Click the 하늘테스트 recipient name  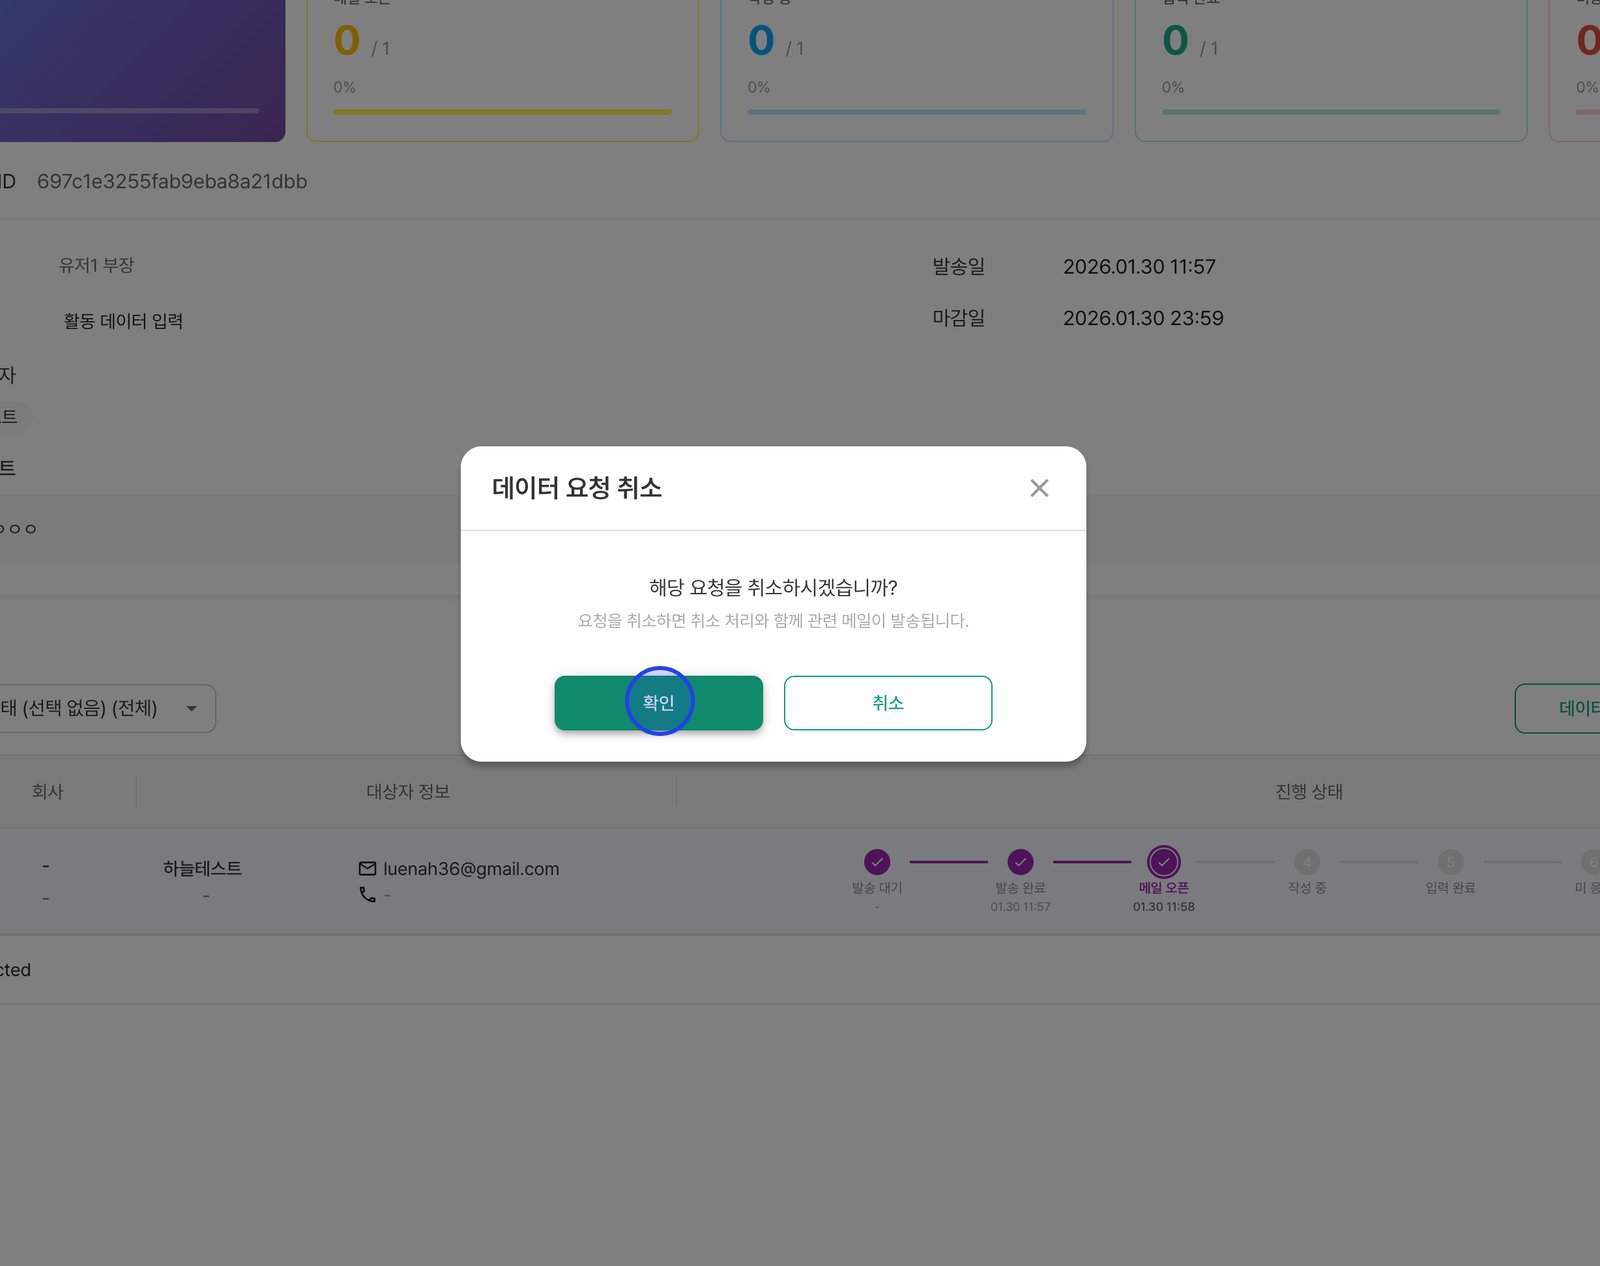pyautogui.click(x=202, y=868)
